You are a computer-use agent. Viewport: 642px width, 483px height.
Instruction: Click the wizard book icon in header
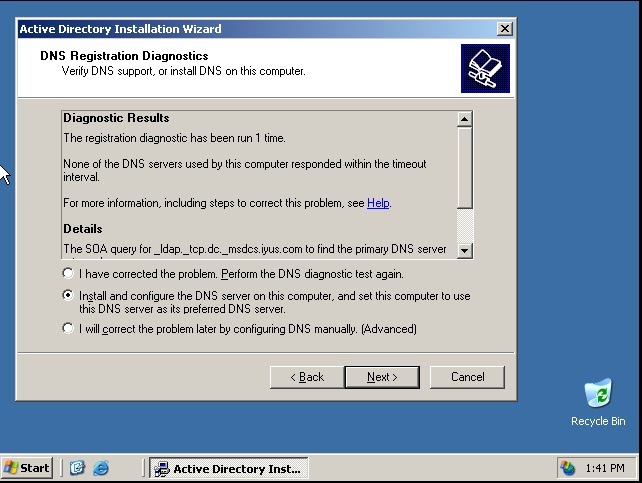[485, 68]
